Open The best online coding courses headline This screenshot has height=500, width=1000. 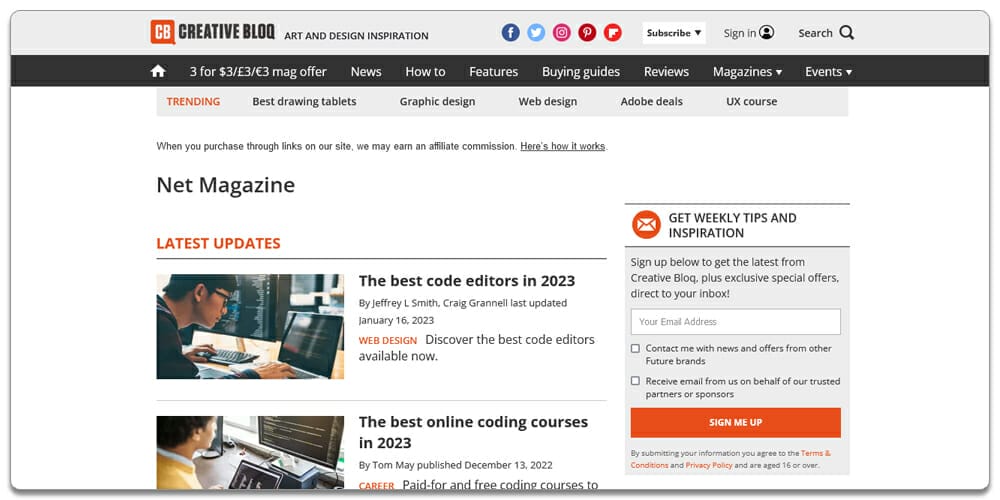pos(473,432)
